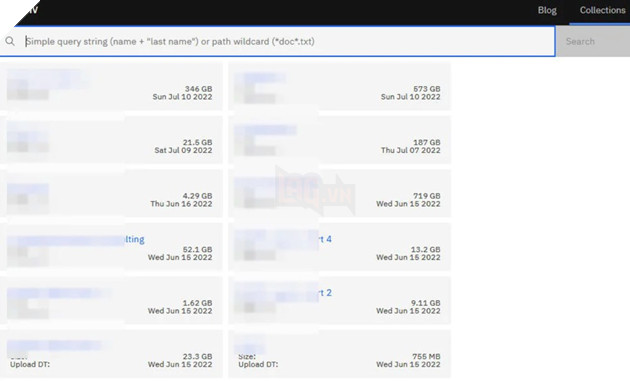Click the grey Search button
630x381 pixels.
tap(593, 41)
